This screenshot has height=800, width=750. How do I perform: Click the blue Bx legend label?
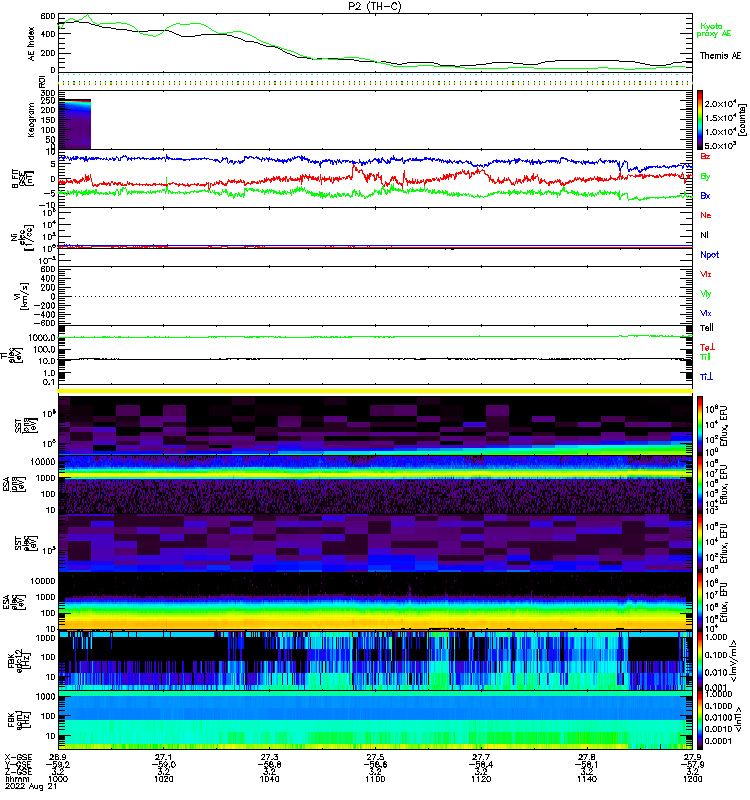tap(705, 196)
